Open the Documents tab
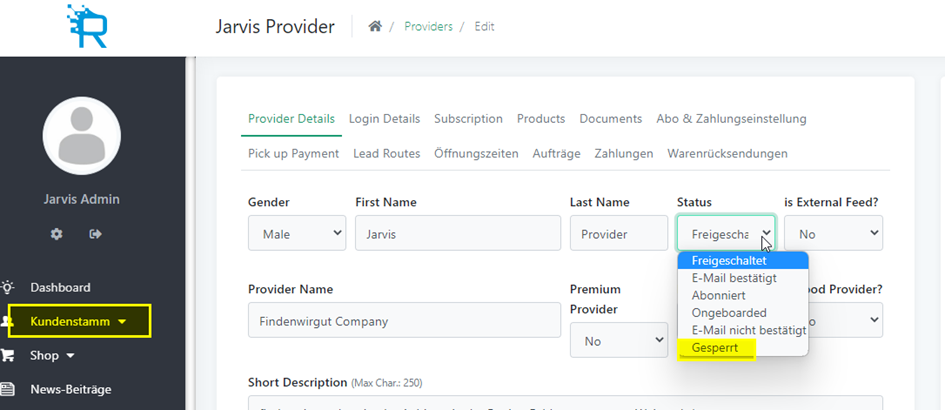This screenshot has height=410, width=945. pyautogui.click(x=611, y=119)
